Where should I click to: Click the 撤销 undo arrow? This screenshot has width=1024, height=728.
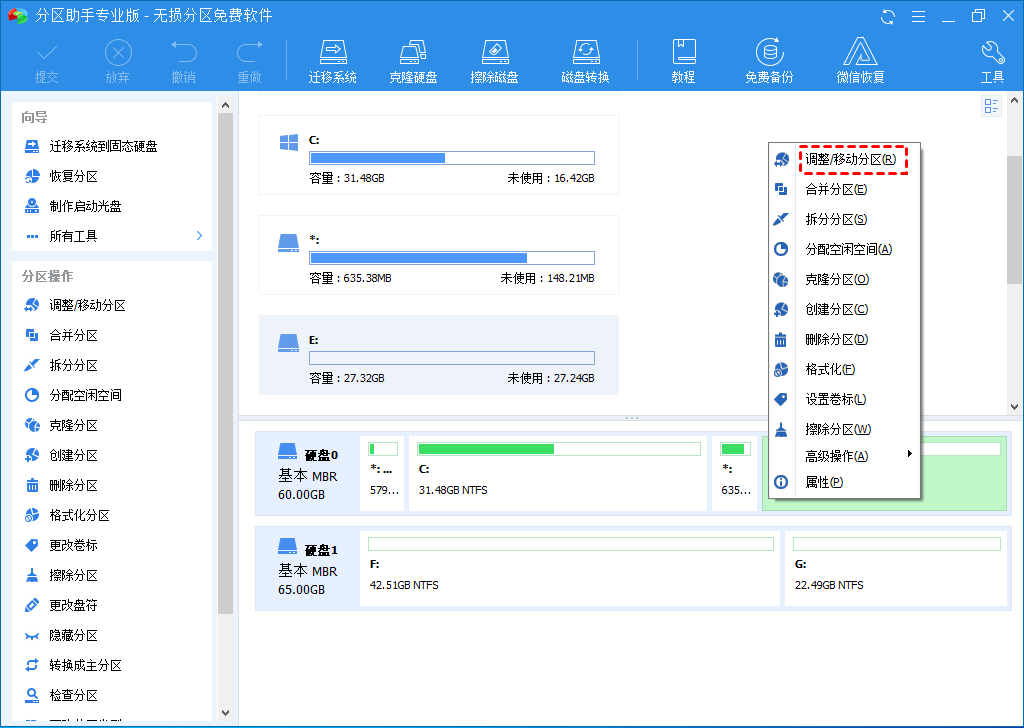pos(184,62)
